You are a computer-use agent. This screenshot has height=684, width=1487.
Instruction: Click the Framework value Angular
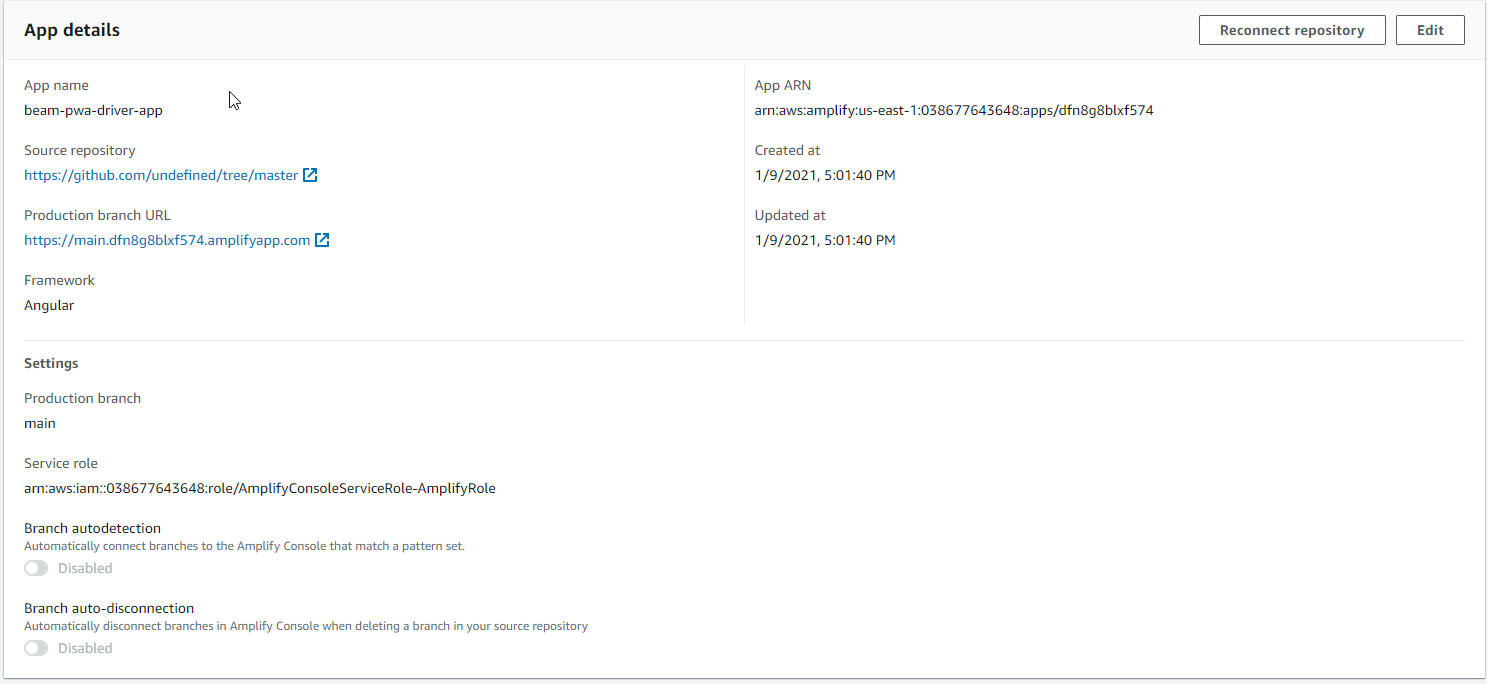click(48, 305)
